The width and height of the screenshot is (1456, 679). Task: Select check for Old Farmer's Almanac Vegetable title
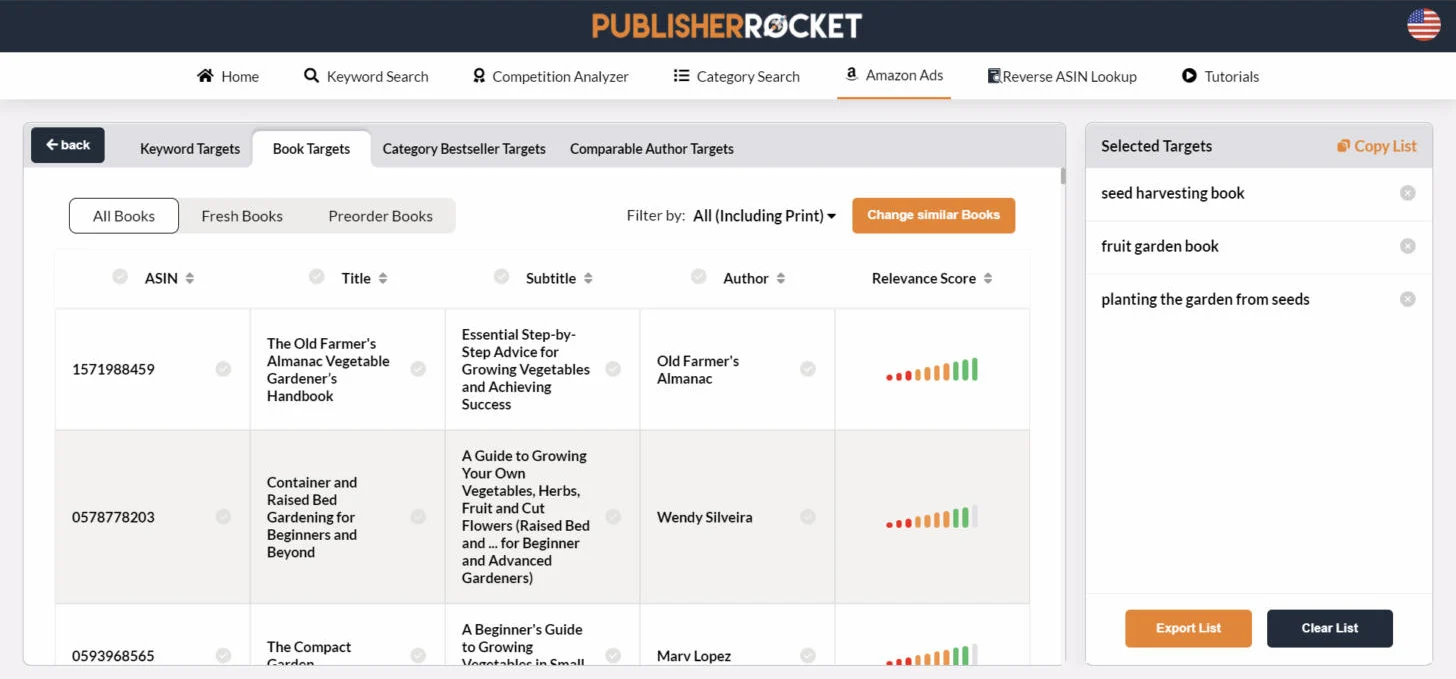(418, 369)
